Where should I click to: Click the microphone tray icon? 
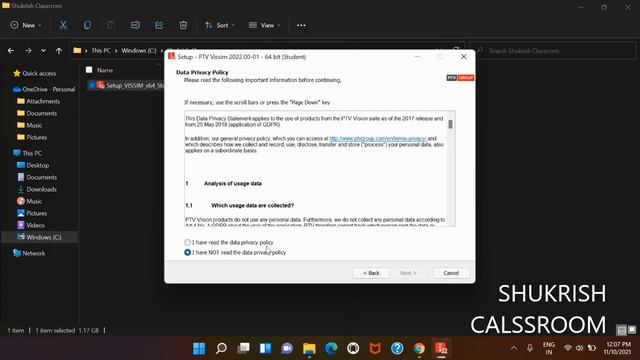(530, 348)
